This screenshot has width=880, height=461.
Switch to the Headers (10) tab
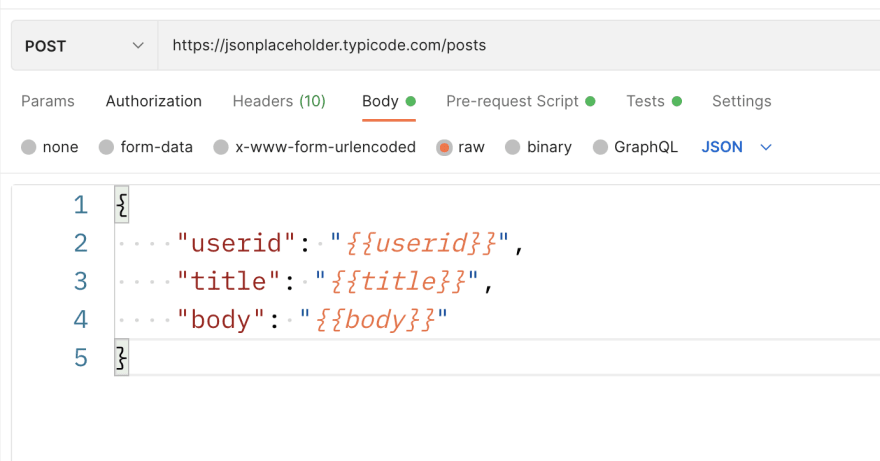coord(279,101)
